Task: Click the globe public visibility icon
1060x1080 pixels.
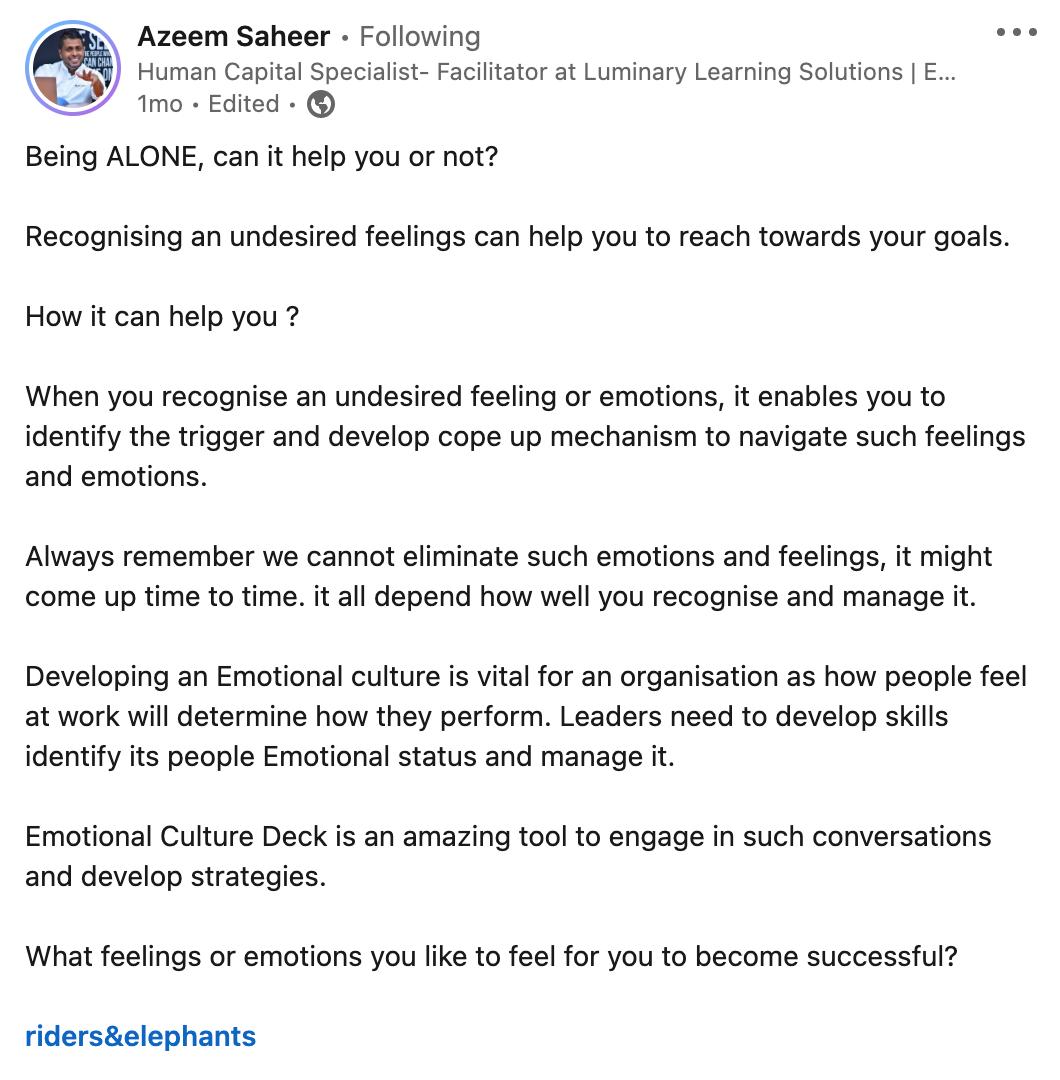Action: point(320,104)
